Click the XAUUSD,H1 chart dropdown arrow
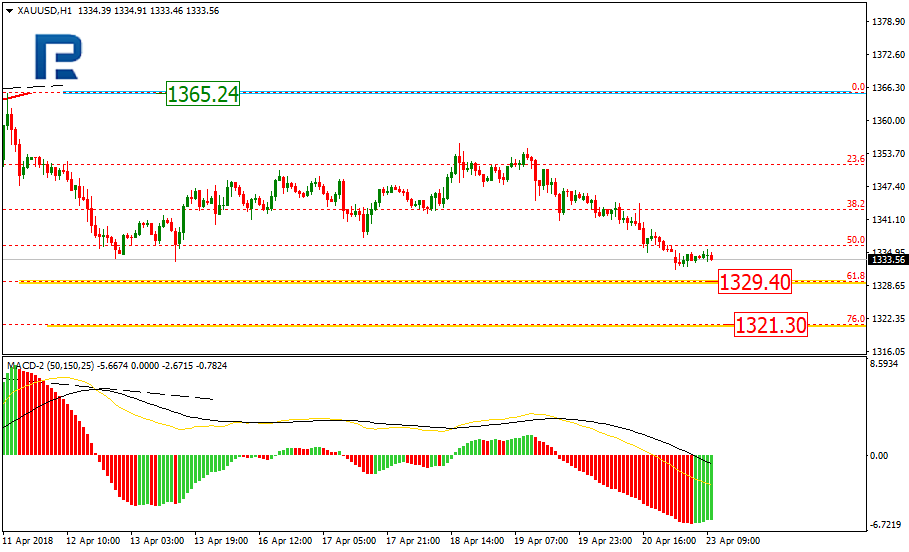Screen dimensions: 909x552 click(x=10, y=11)
